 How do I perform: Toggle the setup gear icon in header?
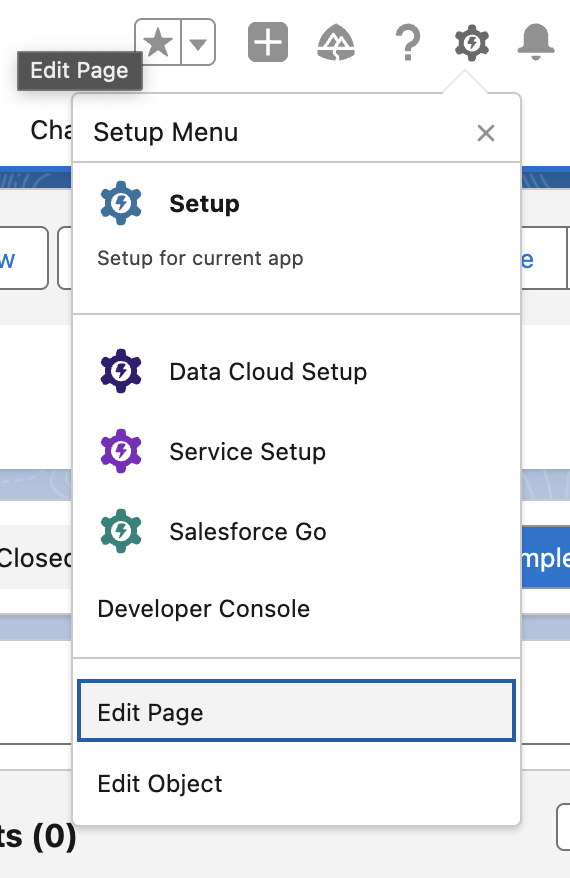coord(472,43)
